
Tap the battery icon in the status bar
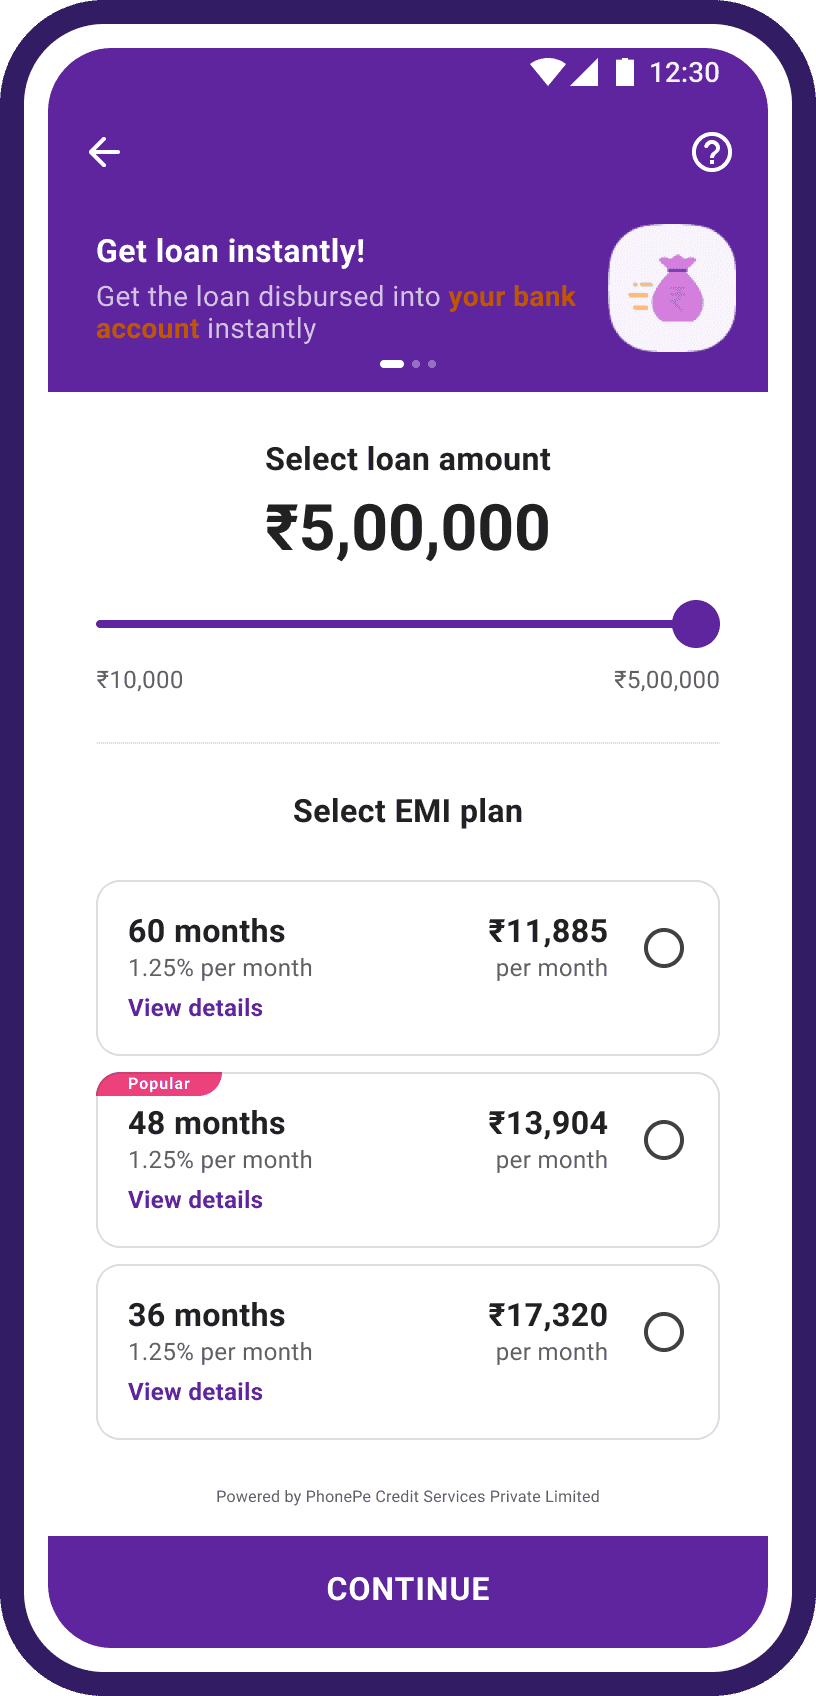[623, 71]
